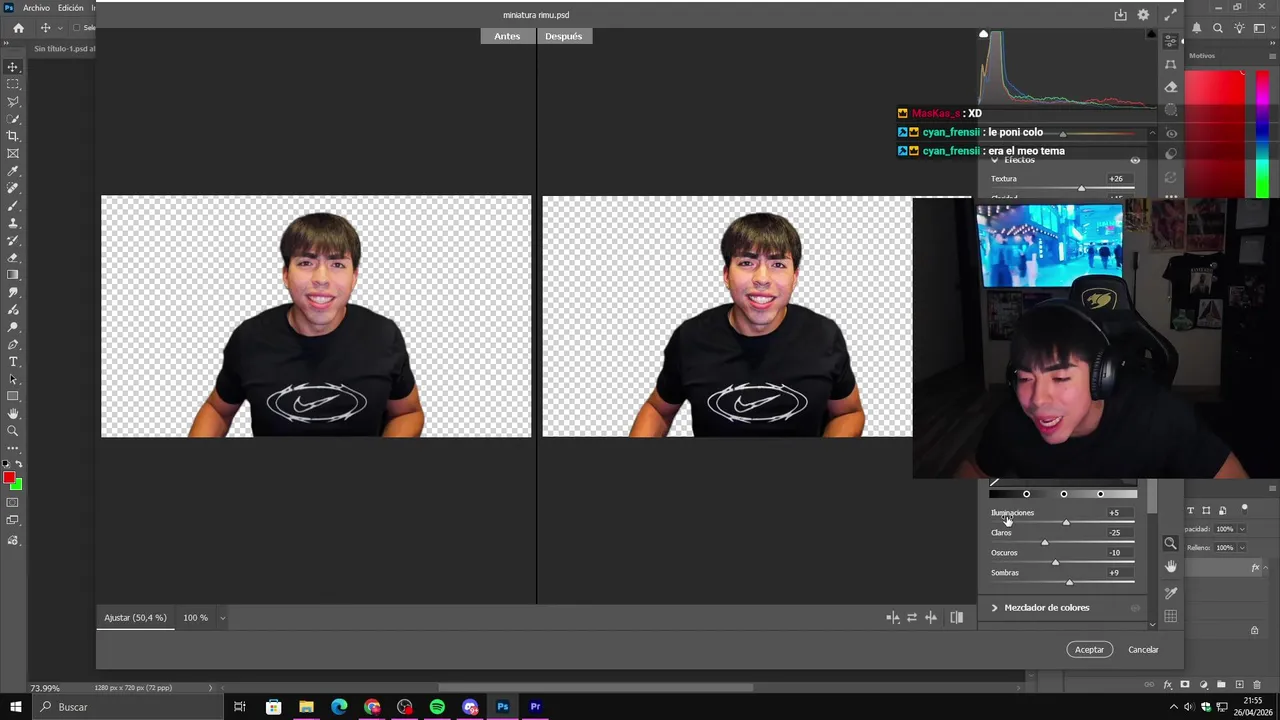Click the Claros slider track
The image size is (1280, 720).
pyautogui.click(x=1062, y=542)
